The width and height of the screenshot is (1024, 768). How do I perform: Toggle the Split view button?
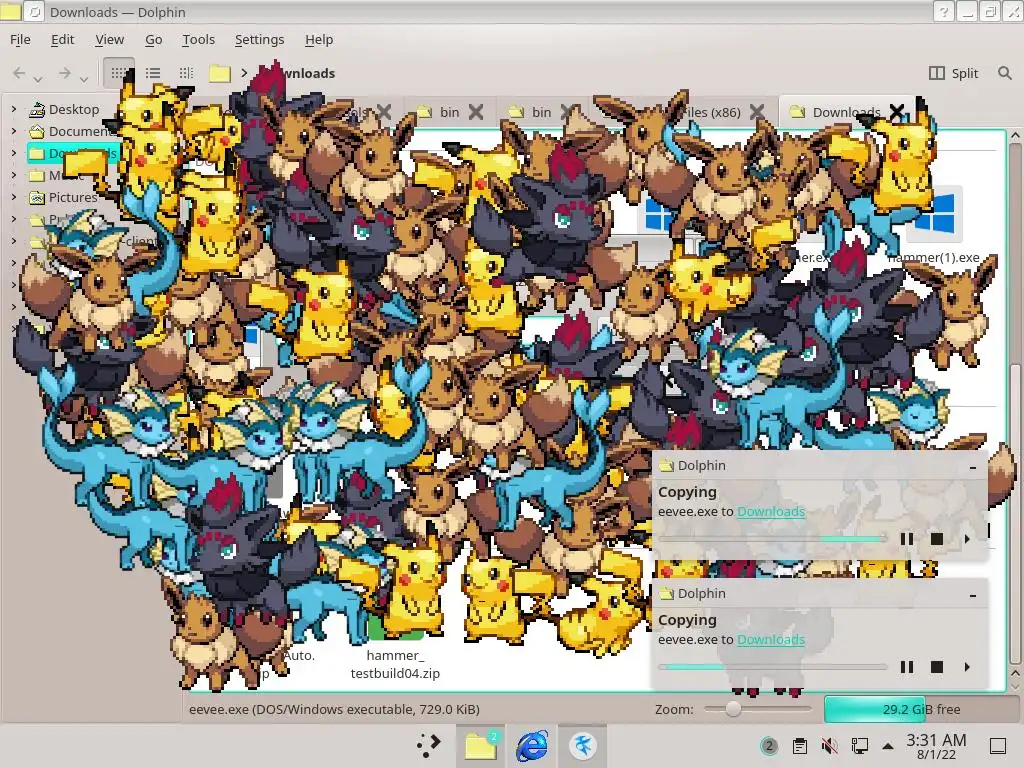953,73
